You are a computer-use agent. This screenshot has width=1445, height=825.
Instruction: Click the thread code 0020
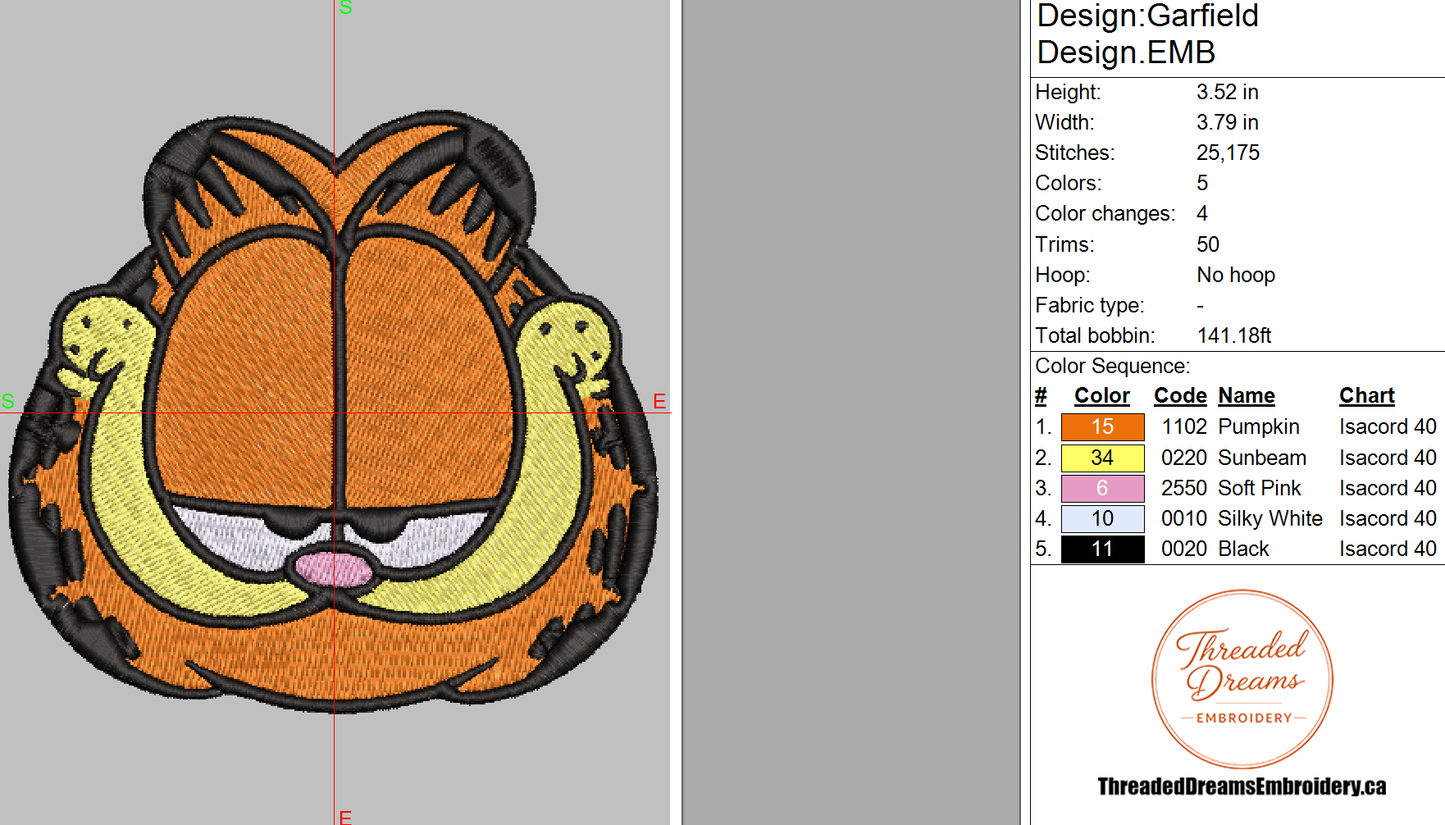[1184, 549]
